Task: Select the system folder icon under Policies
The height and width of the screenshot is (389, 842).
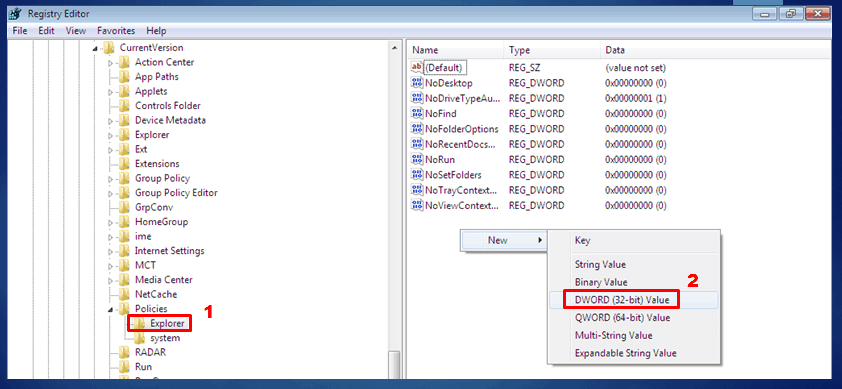Action: coord(140,338)
